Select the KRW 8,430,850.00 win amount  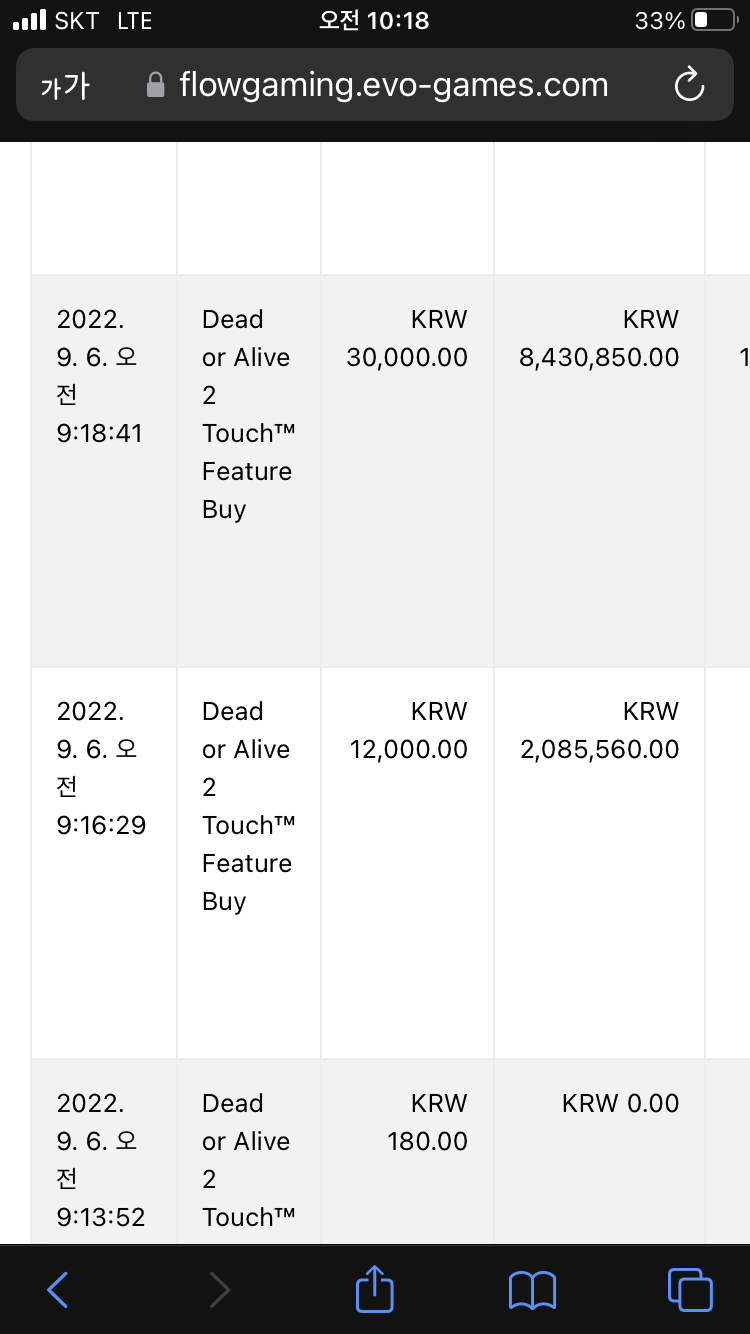(599, 338)
